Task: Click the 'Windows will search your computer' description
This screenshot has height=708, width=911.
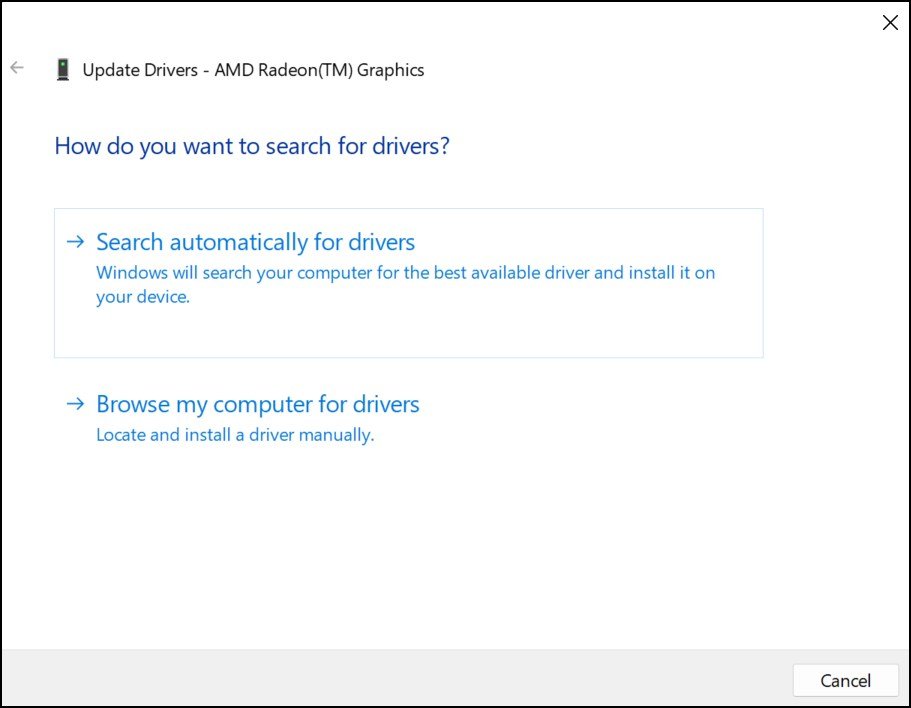Action: click(406, 285)
